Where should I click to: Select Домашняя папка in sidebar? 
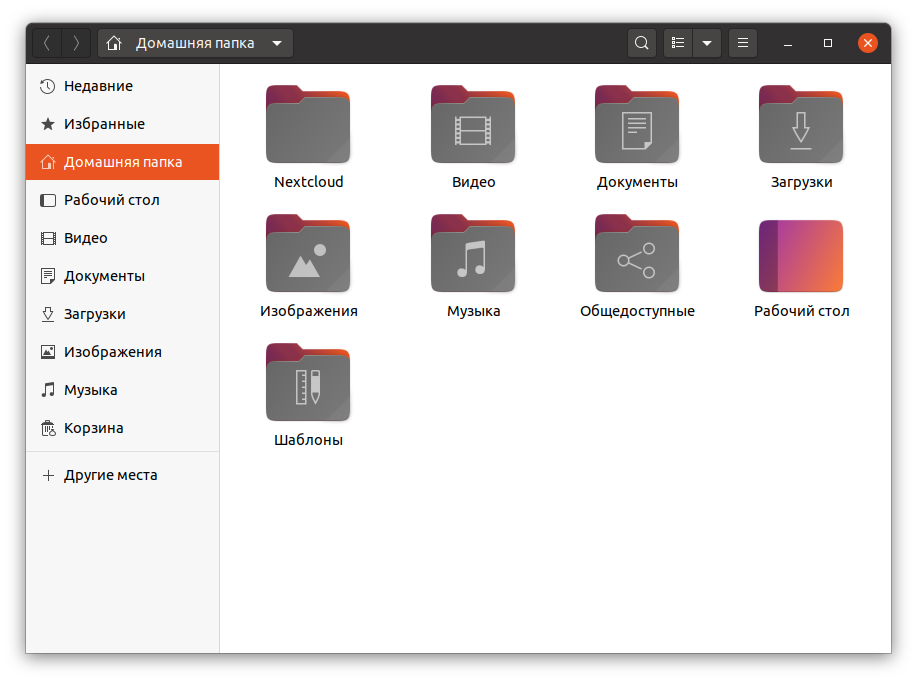tap(122, 162)
